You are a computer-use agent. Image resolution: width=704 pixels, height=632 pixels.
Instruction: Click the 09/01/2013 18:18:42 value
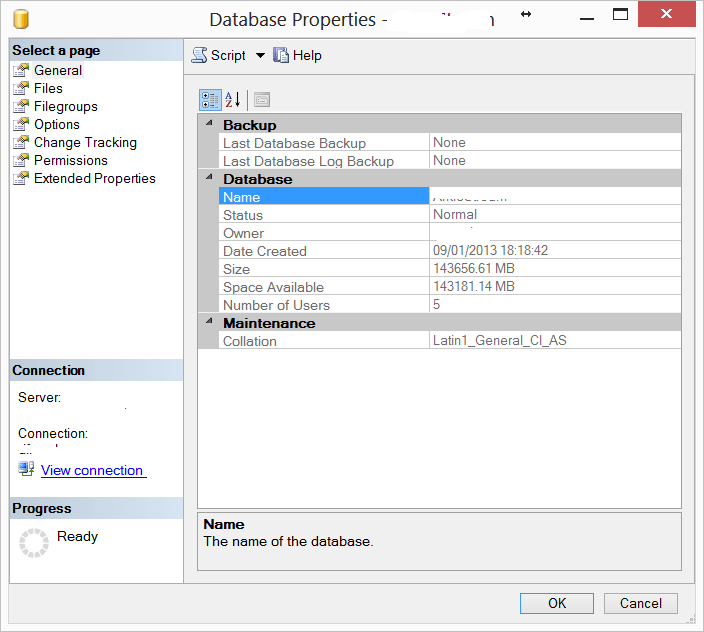[x=490, y=250]
